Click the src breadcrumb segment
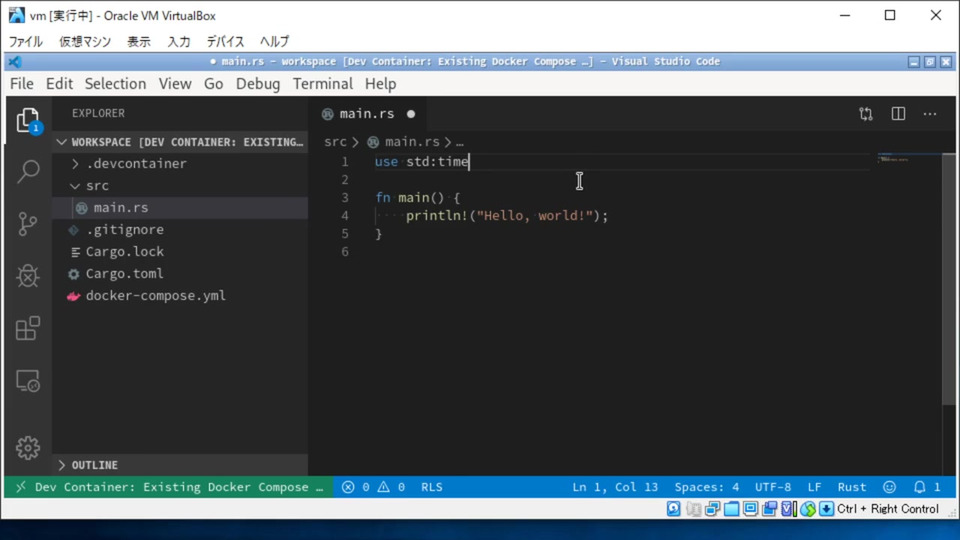Screen dimensions: 960x540 tap(335, 142)
